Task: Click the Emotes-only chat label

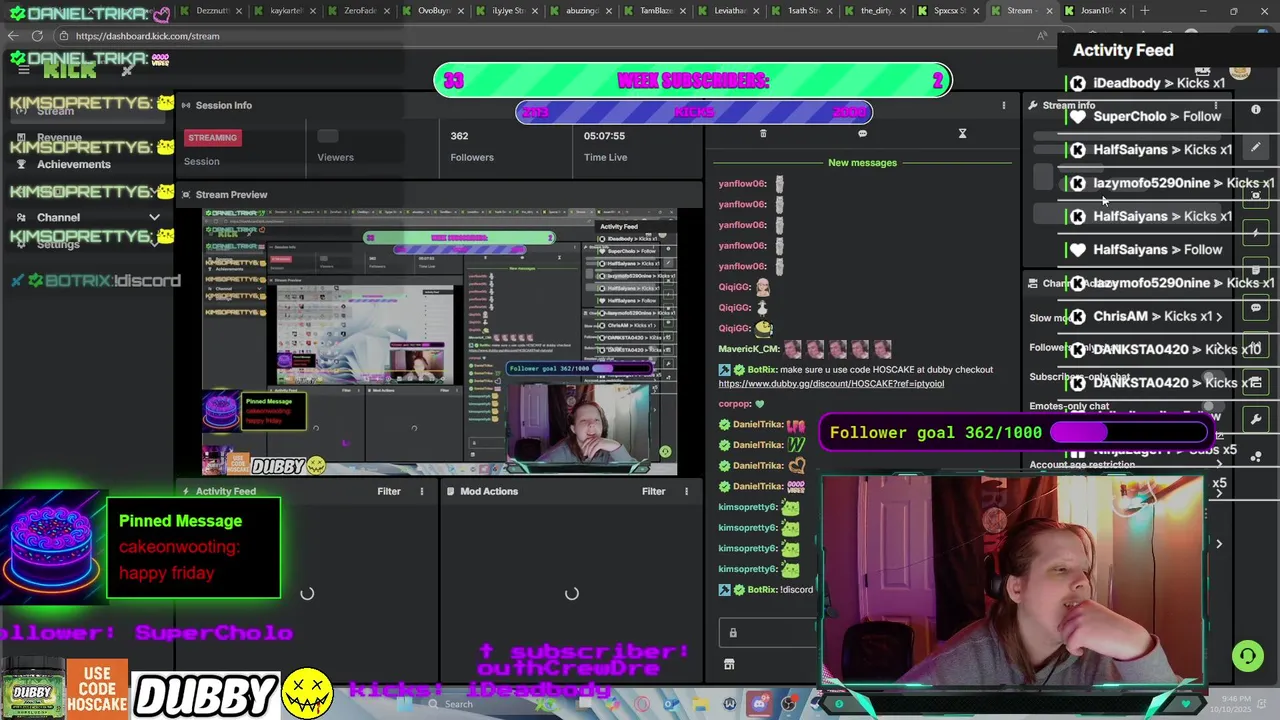Action: point(1069,407)
